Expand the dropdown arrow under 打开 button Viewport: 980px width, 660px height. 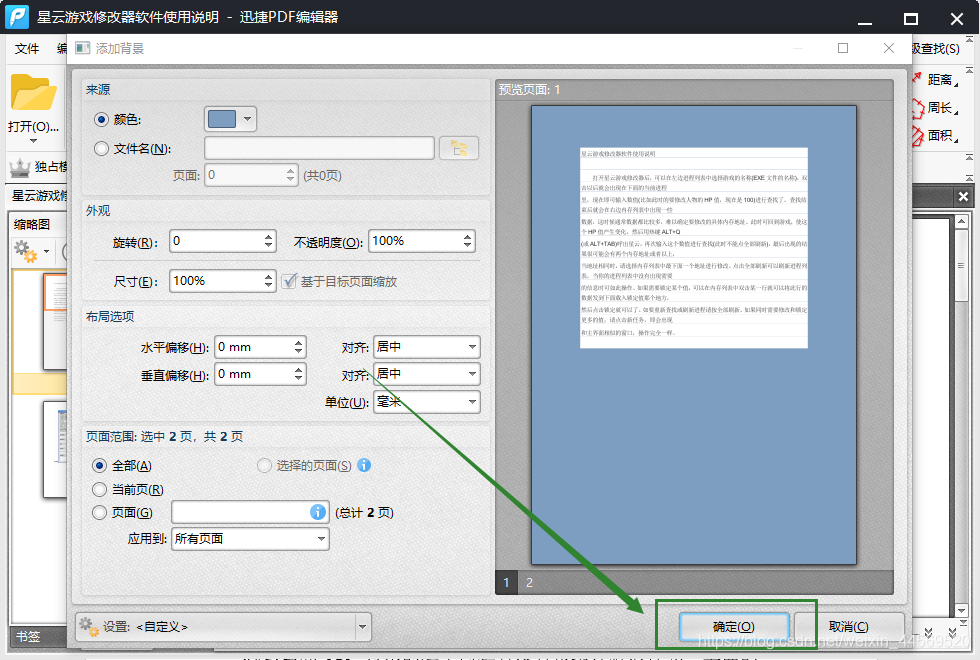pos(33,141)
